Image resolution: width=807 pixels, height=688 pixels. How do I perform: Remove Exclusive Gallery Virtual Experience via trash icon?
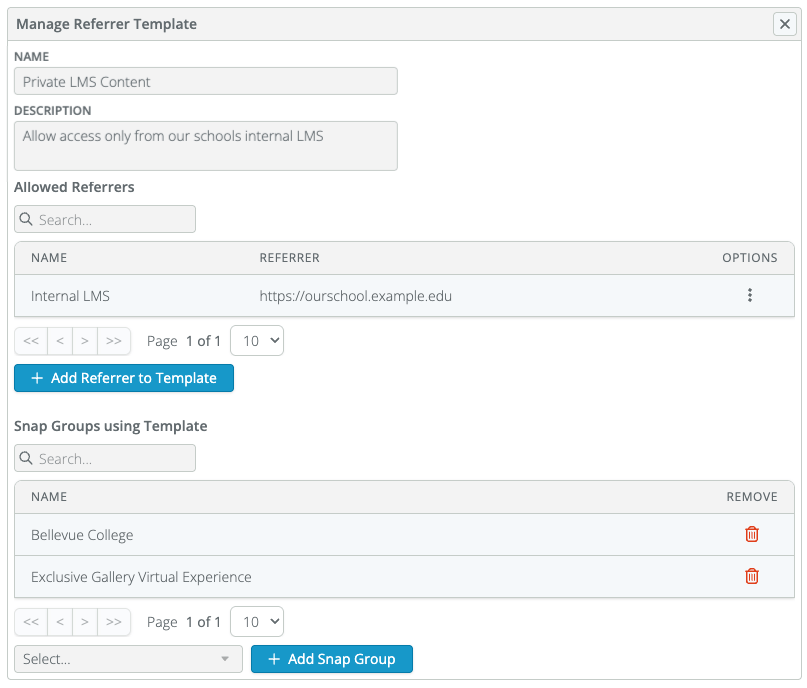752,577
